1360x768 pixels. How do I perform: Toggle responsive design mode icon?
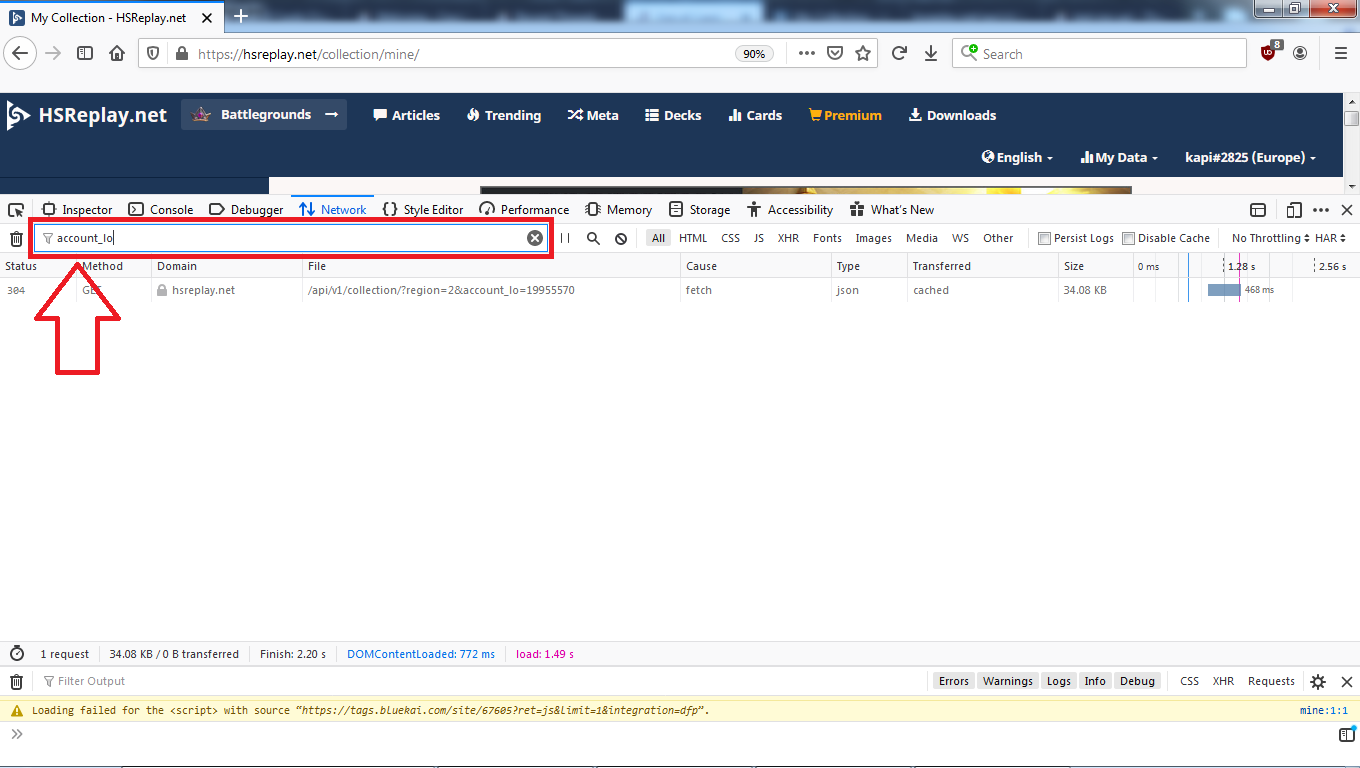tap(1294, 210)
